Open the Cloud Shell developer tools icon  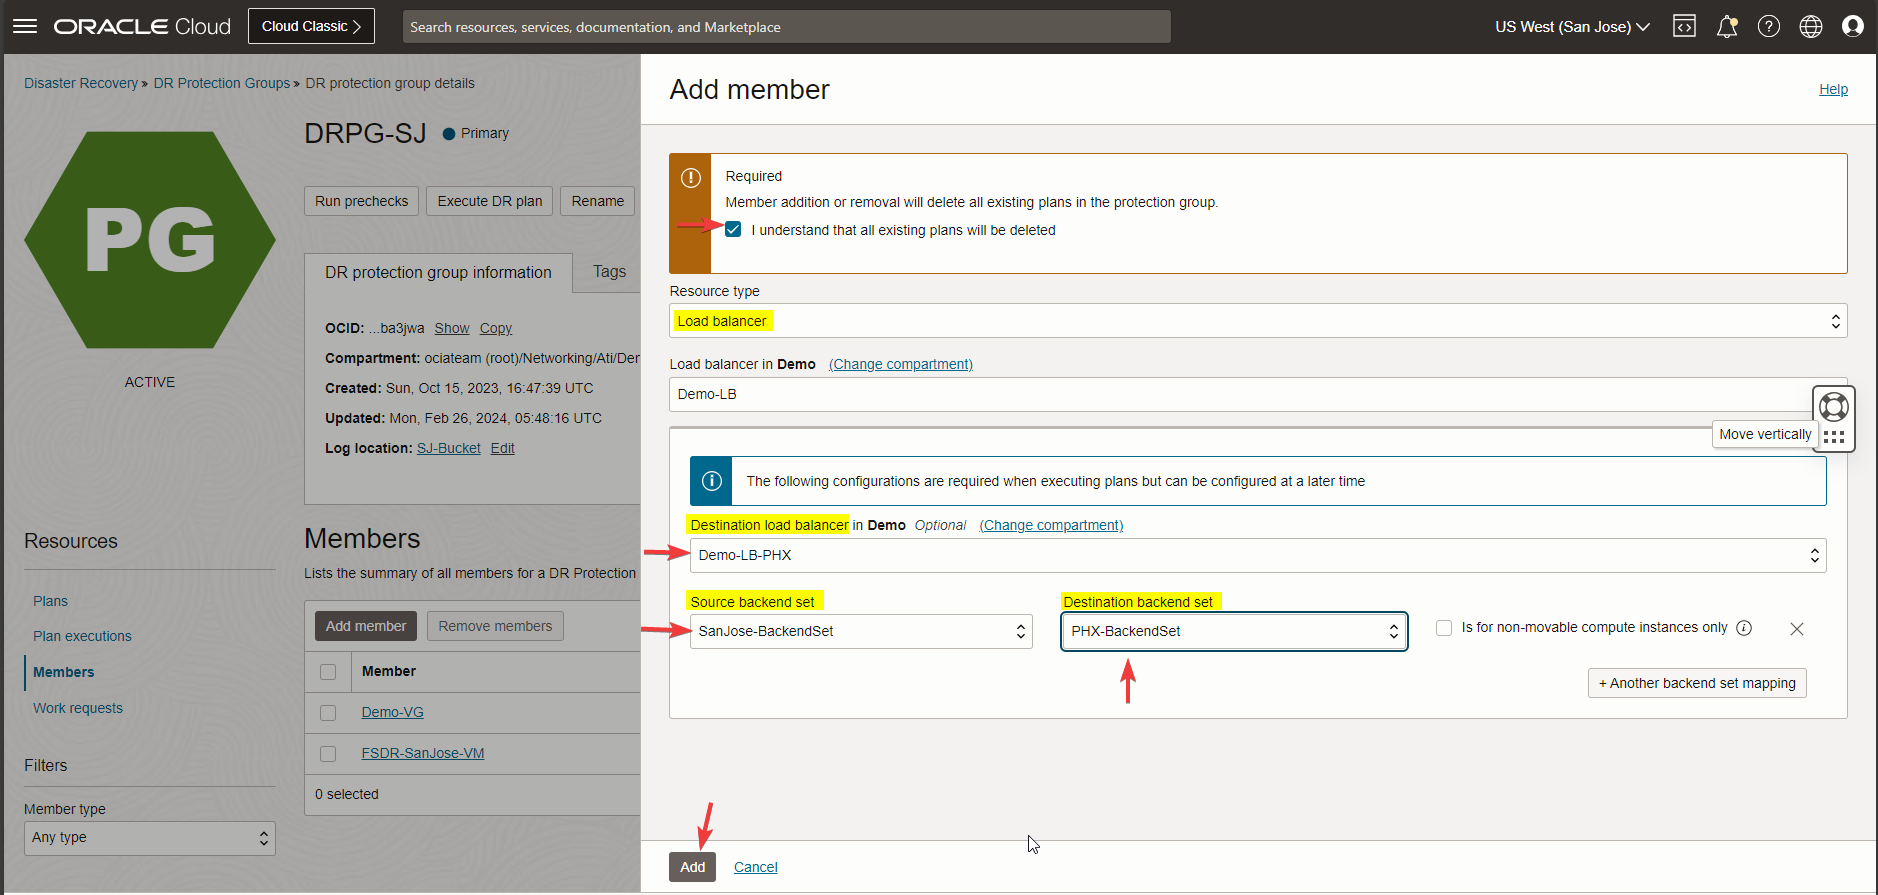[1684, 27]
